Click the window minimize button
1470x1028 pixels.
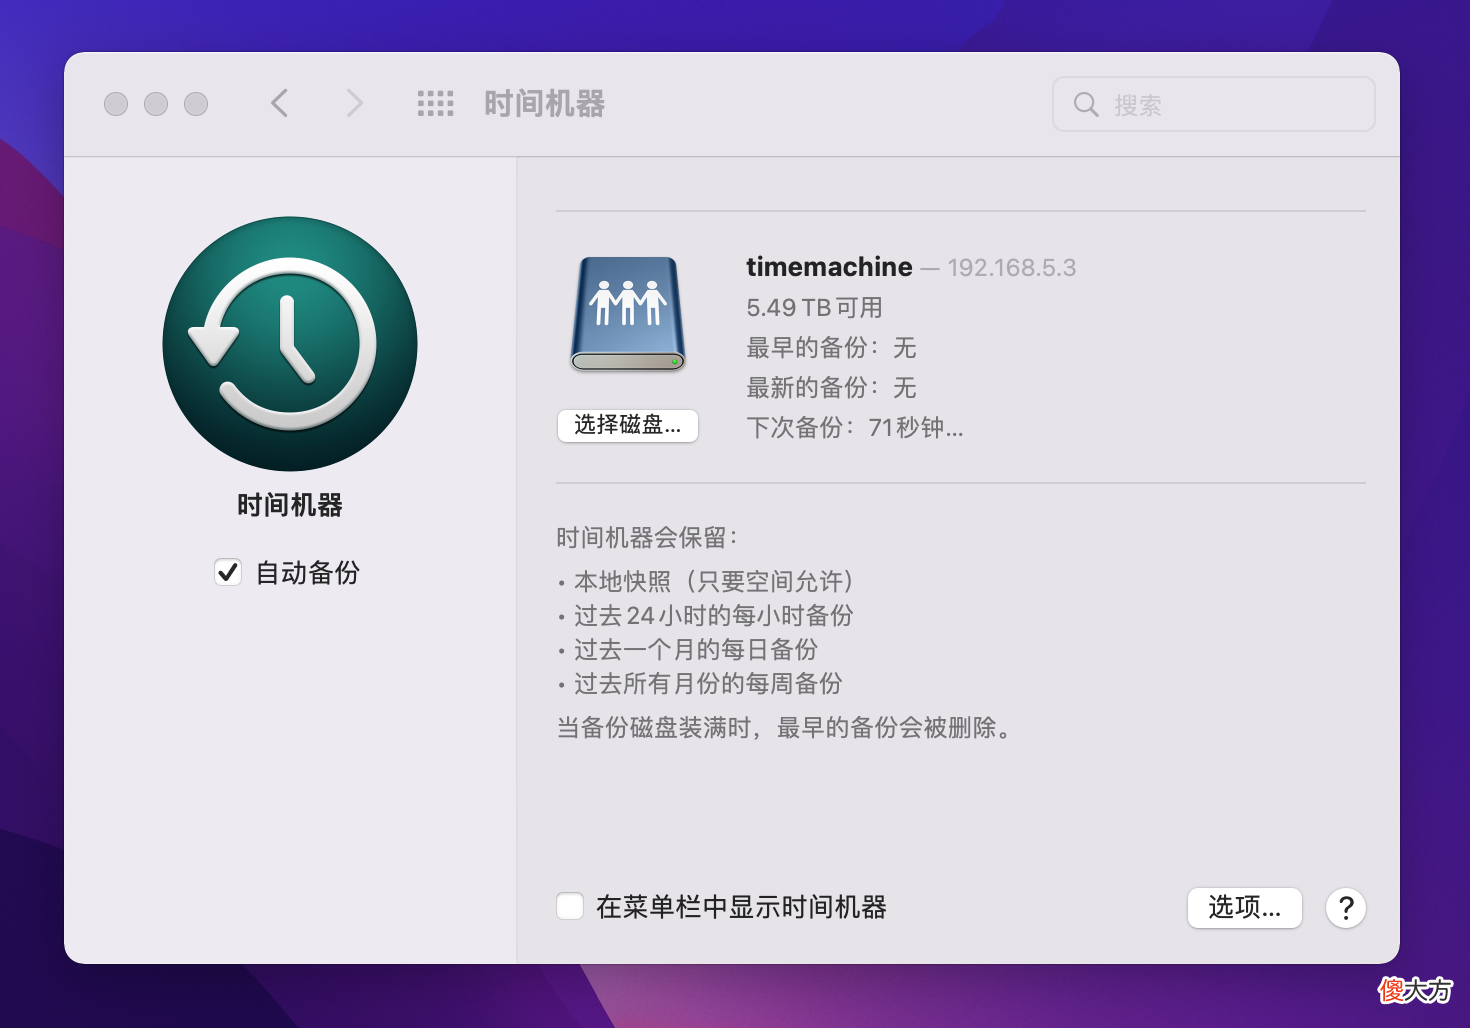156,104
